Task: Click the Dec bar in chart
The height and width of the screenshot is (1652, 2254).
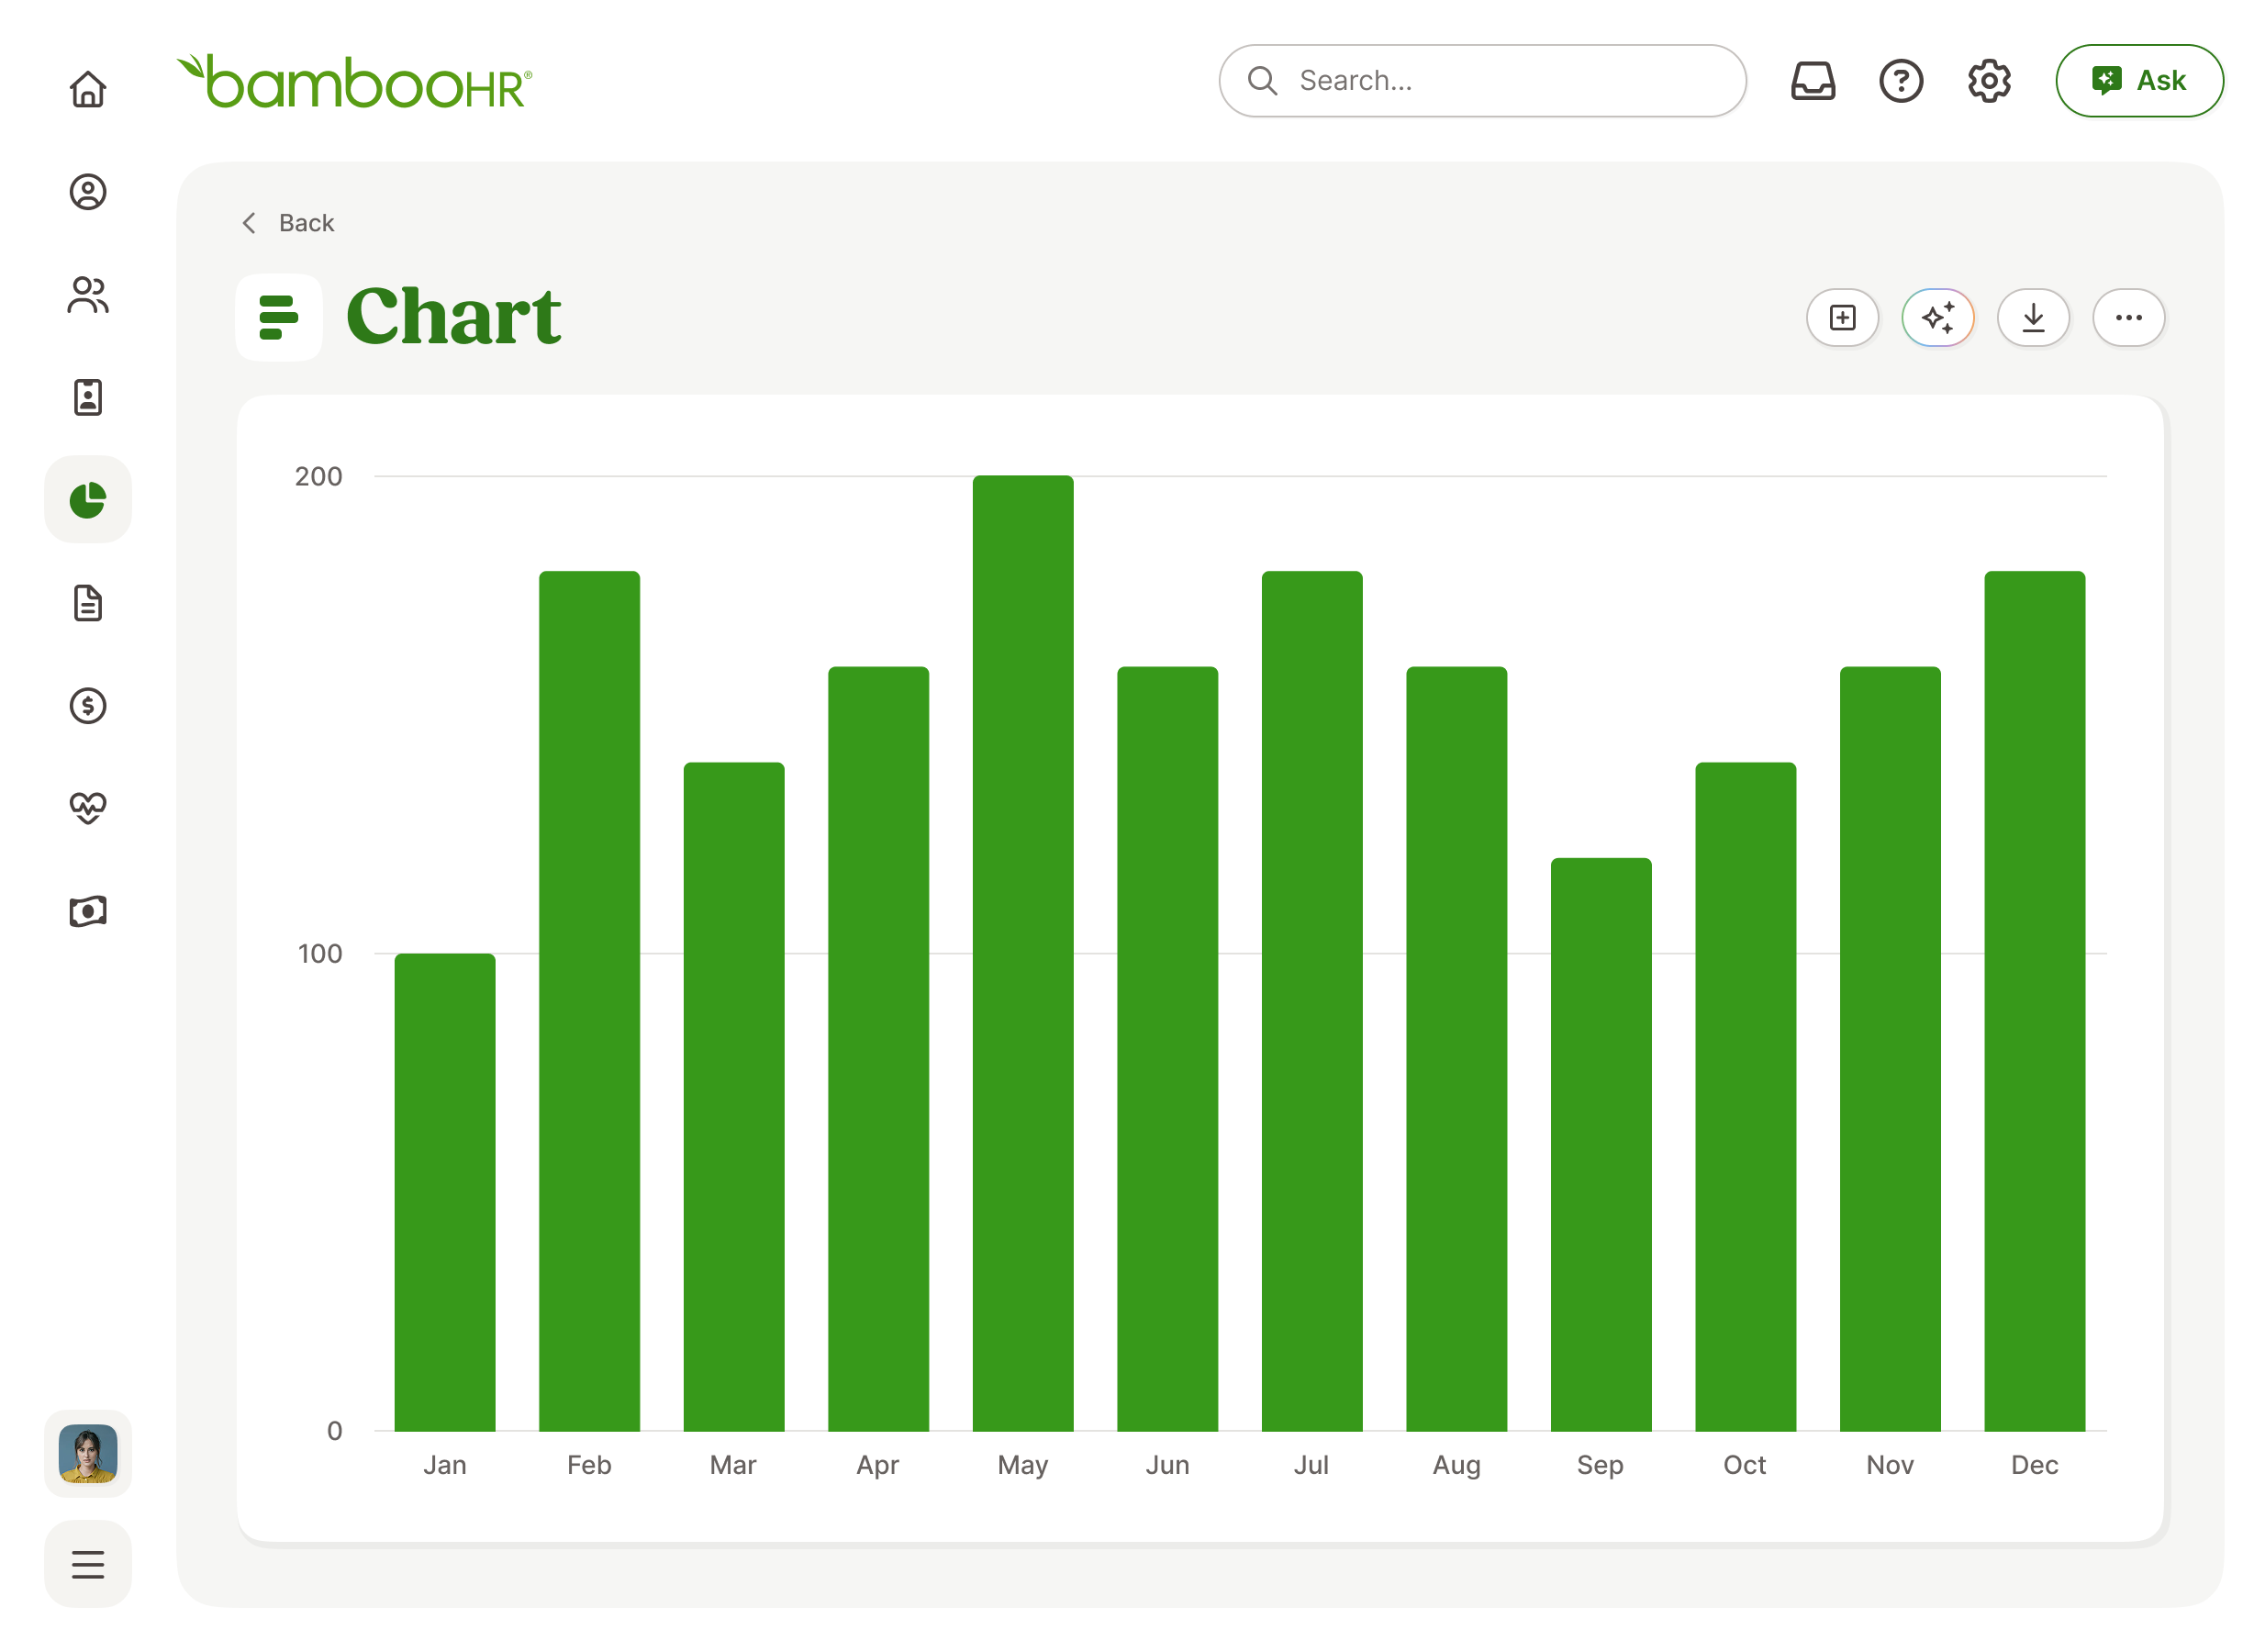Action: coord(2034,1001)
